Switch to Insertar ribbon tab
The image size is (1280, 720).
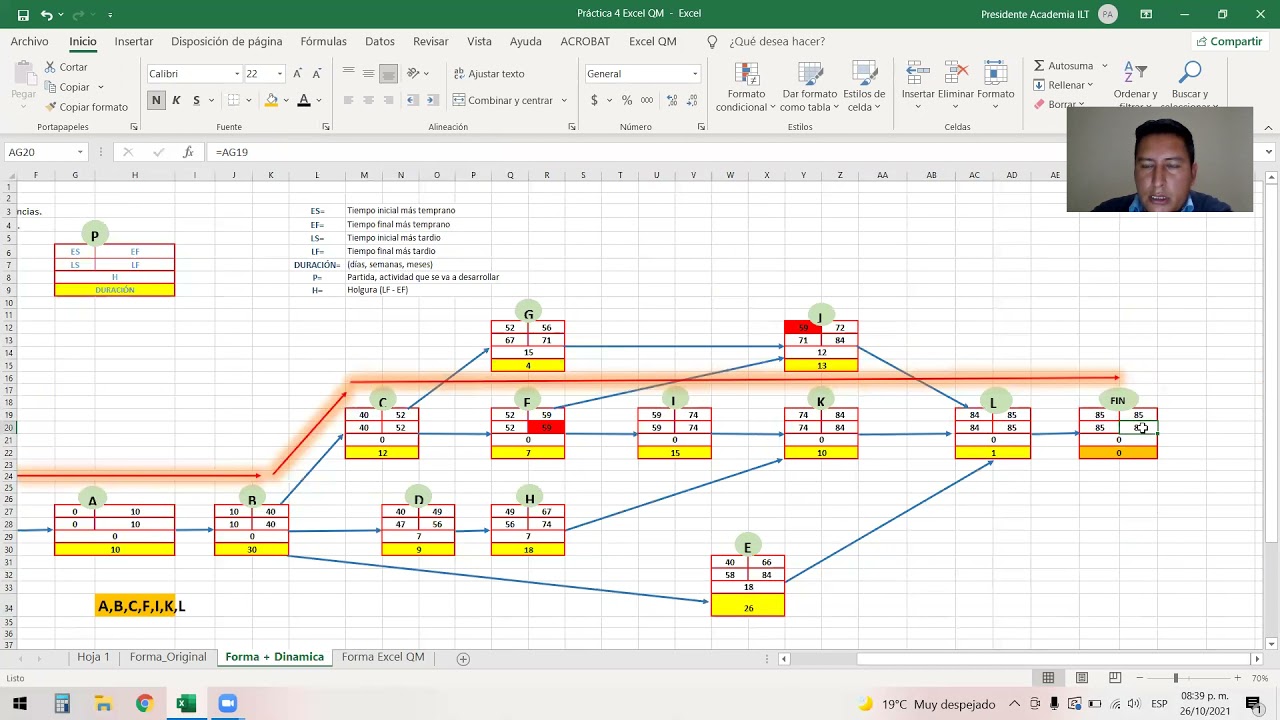click(x=134, y=42)
